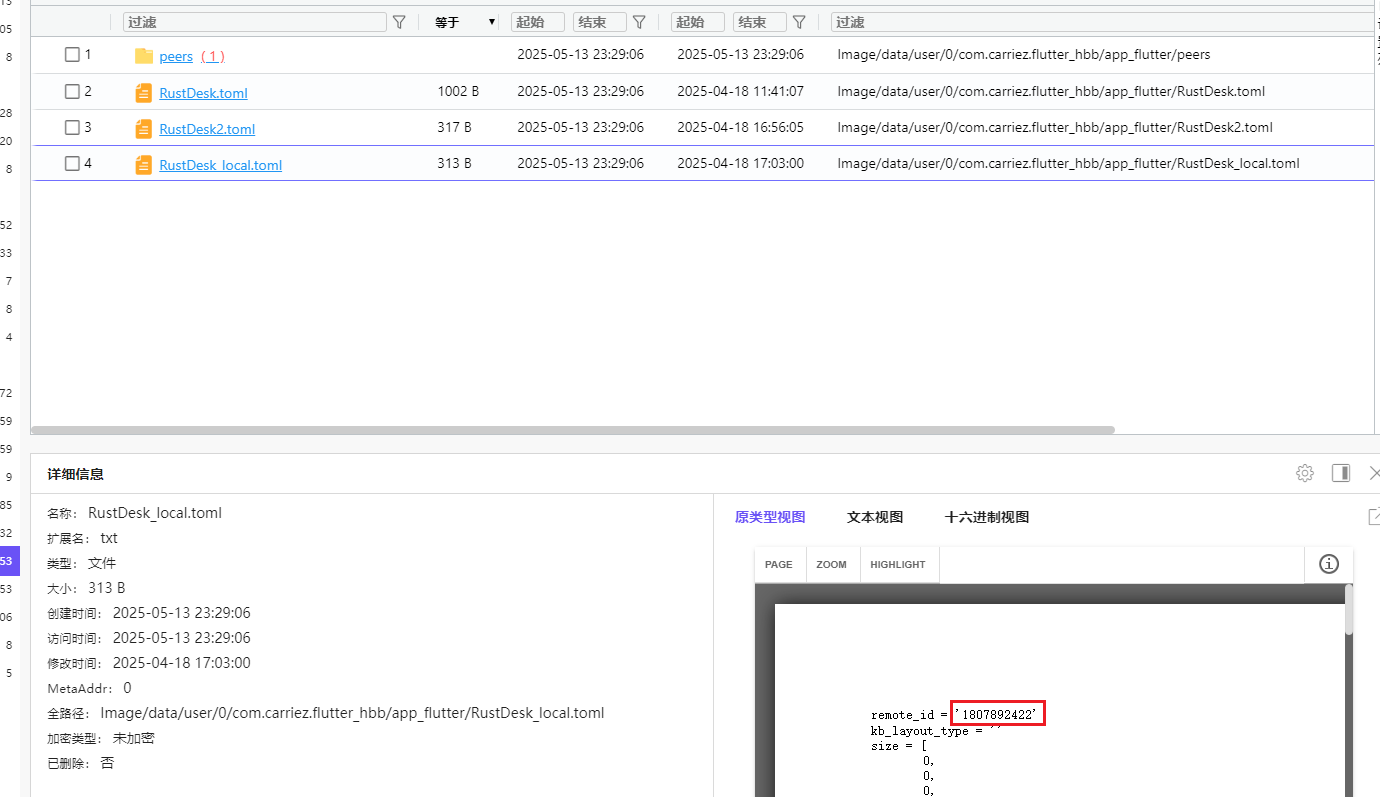Click the funnel icon beside the name filter
This screenshot has height=797, width=1380.
(399, 22)
